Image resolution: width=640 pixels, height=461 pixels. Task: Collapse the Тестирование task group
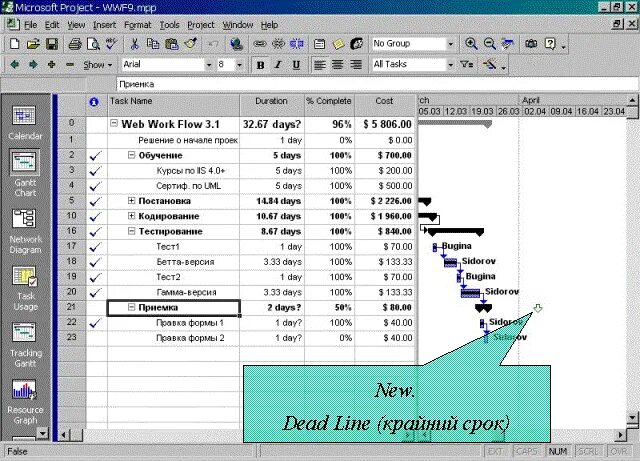point(131,231)
